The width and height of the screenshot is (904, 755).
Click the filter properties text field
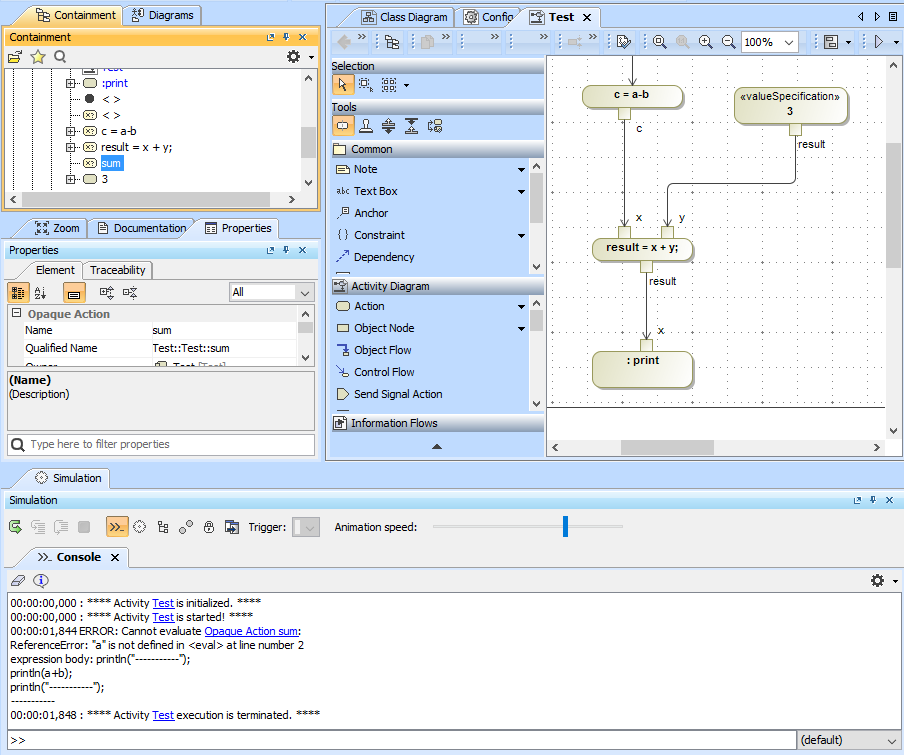[160, 444]
